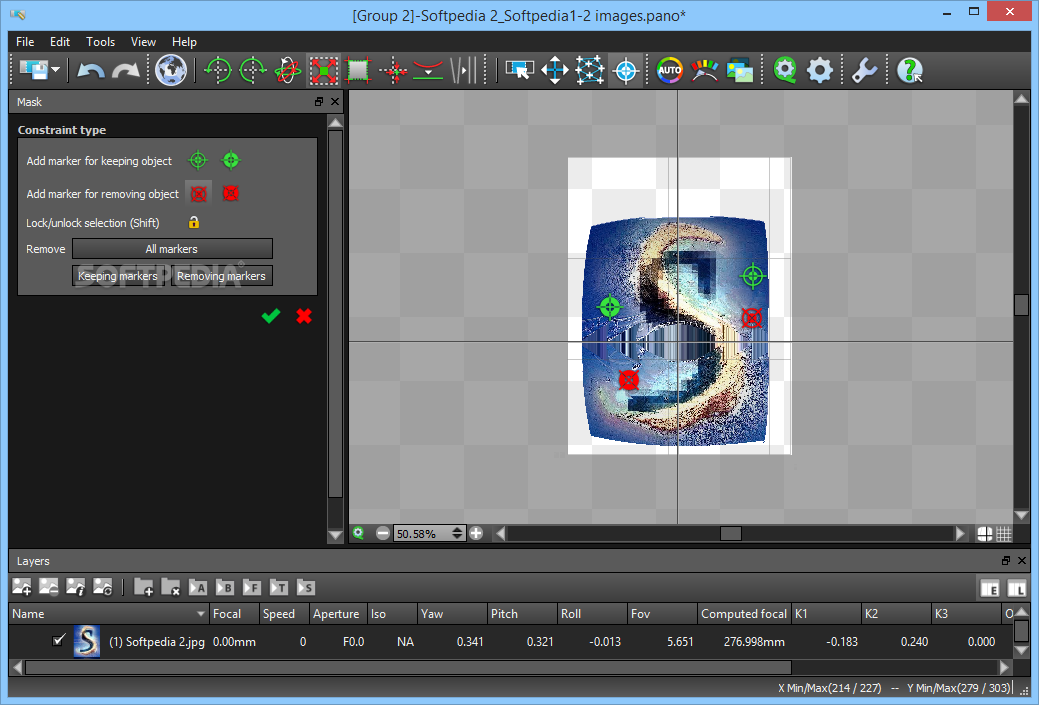Image resolution: width=1039 pixels, height=705 pixels.
Task: Cancel the mask with the red X
Action: [x=304, y=316]
